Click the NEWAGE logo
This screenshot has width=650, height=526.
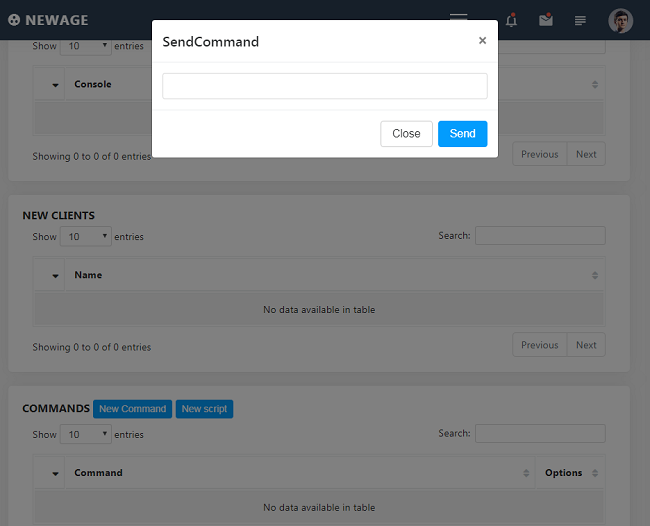tap(48, 20)
